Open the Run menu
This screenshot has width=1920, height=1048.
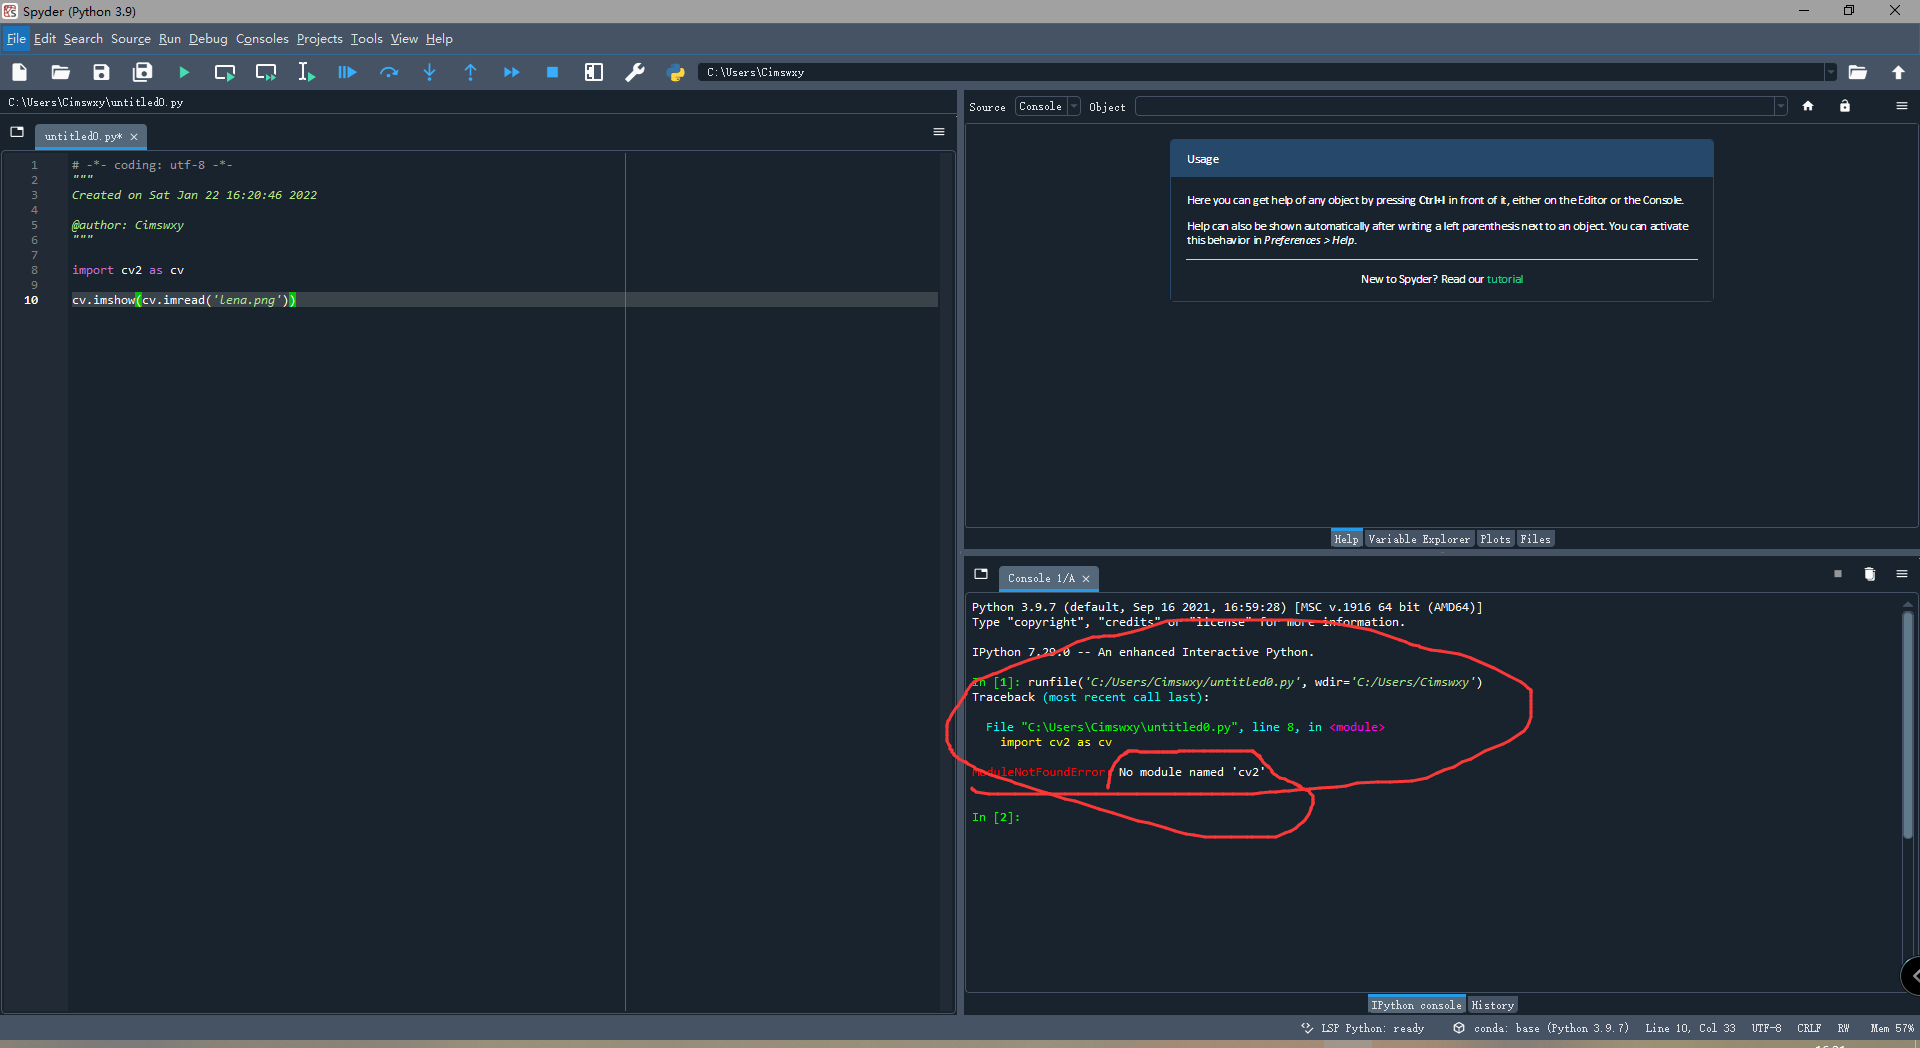(x=170, y=39)
